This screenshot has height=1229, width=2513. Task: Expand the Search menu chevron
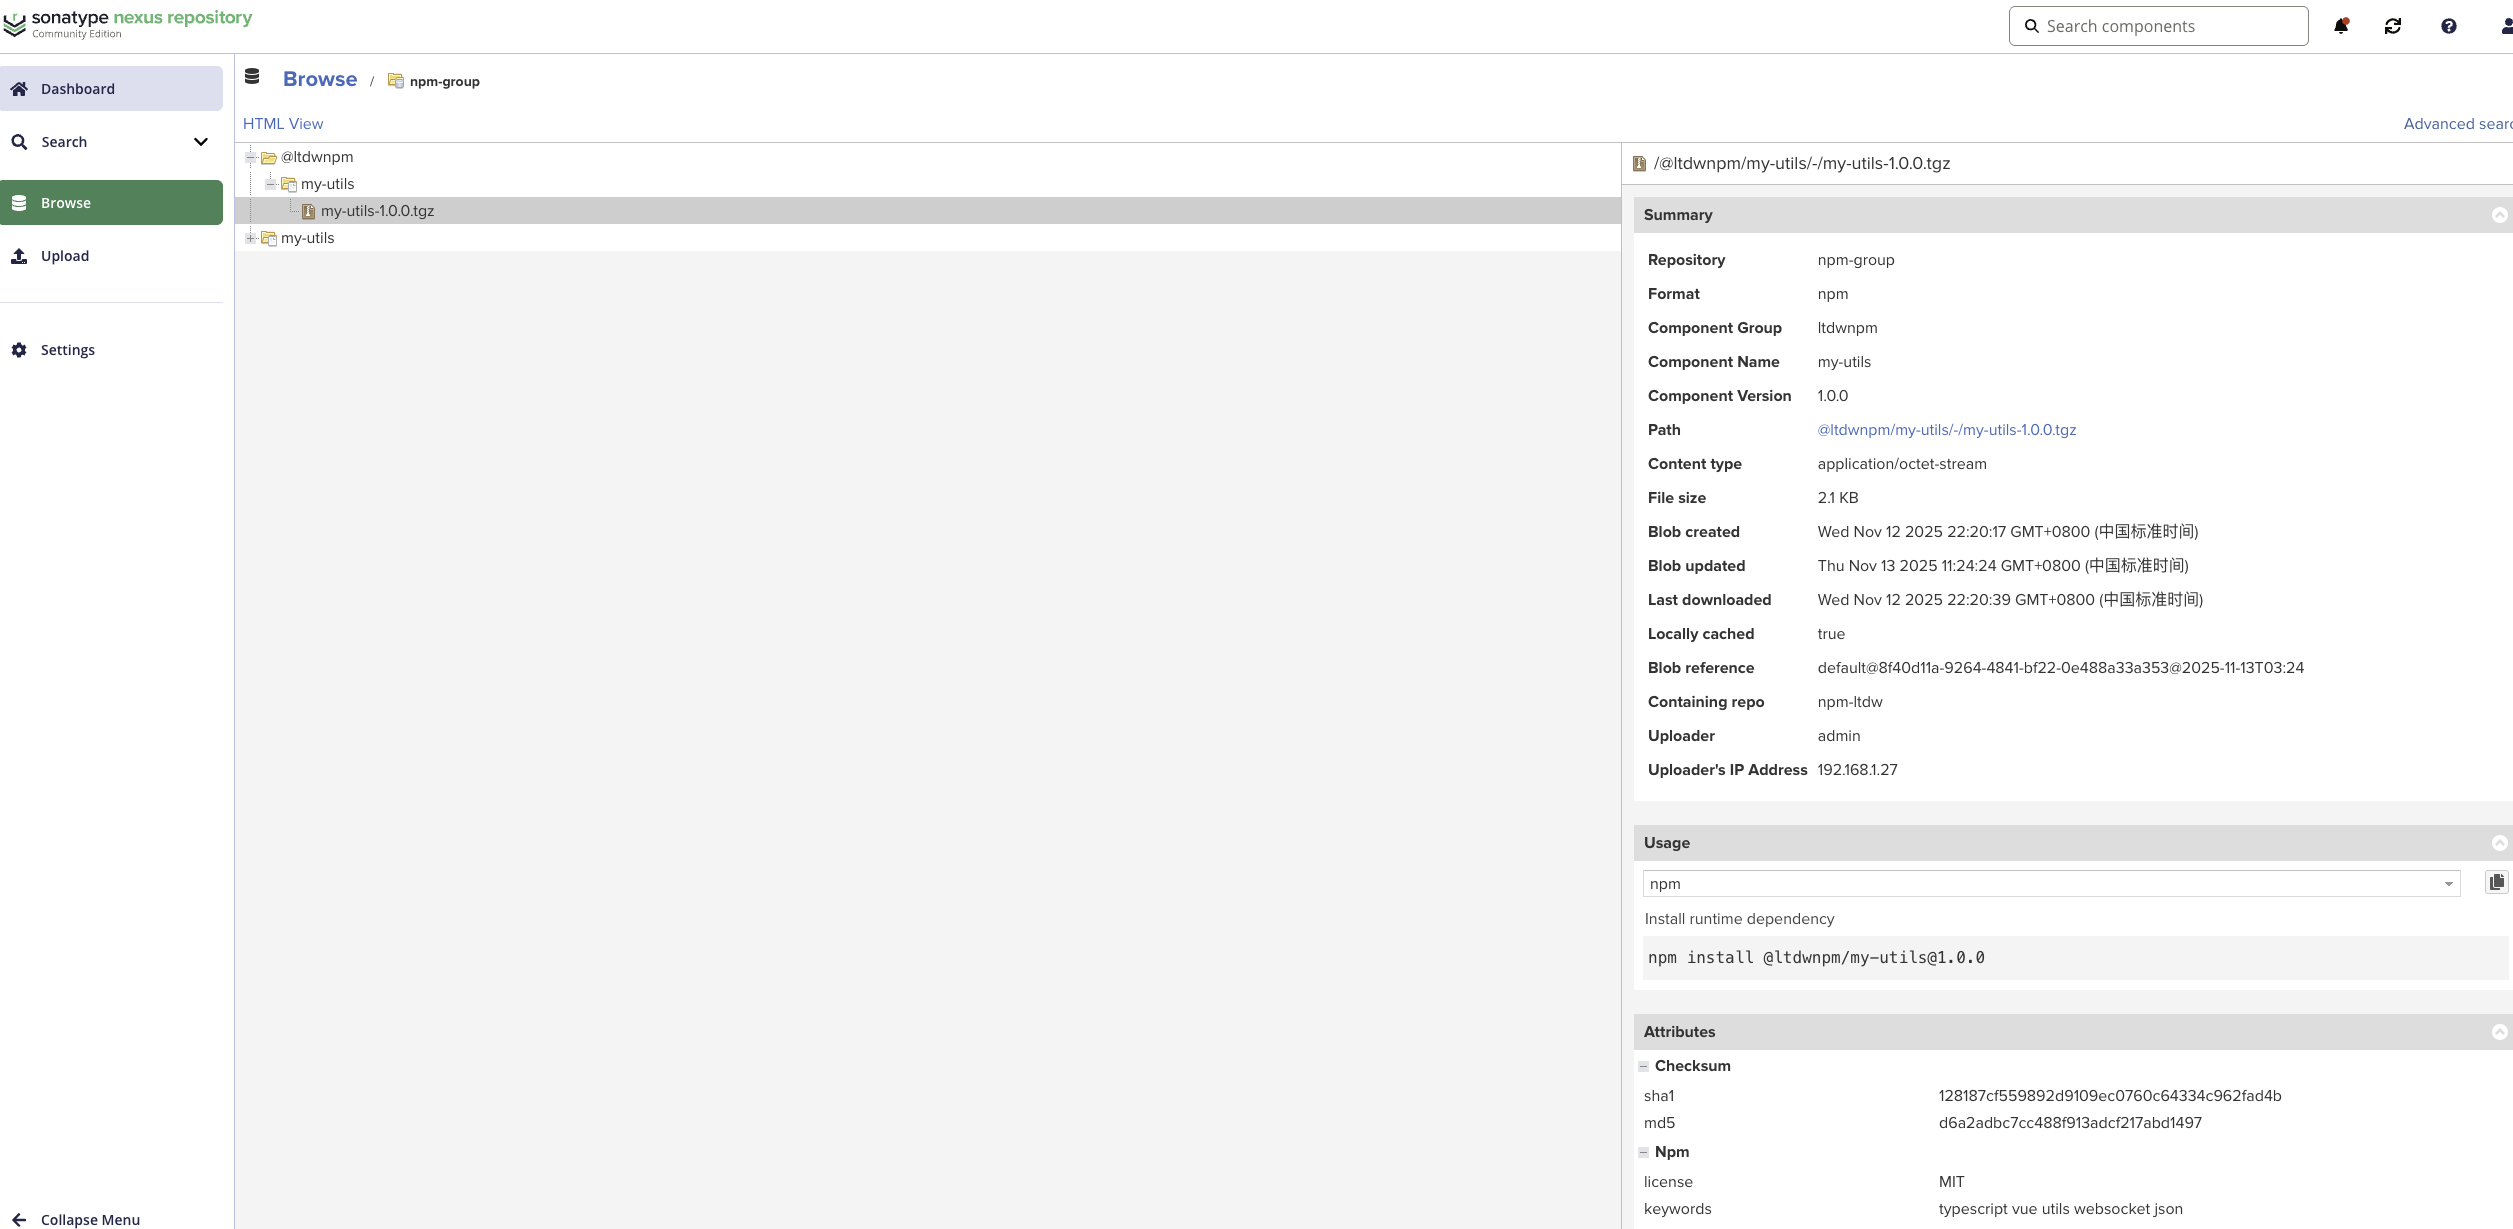pos(200,142)
